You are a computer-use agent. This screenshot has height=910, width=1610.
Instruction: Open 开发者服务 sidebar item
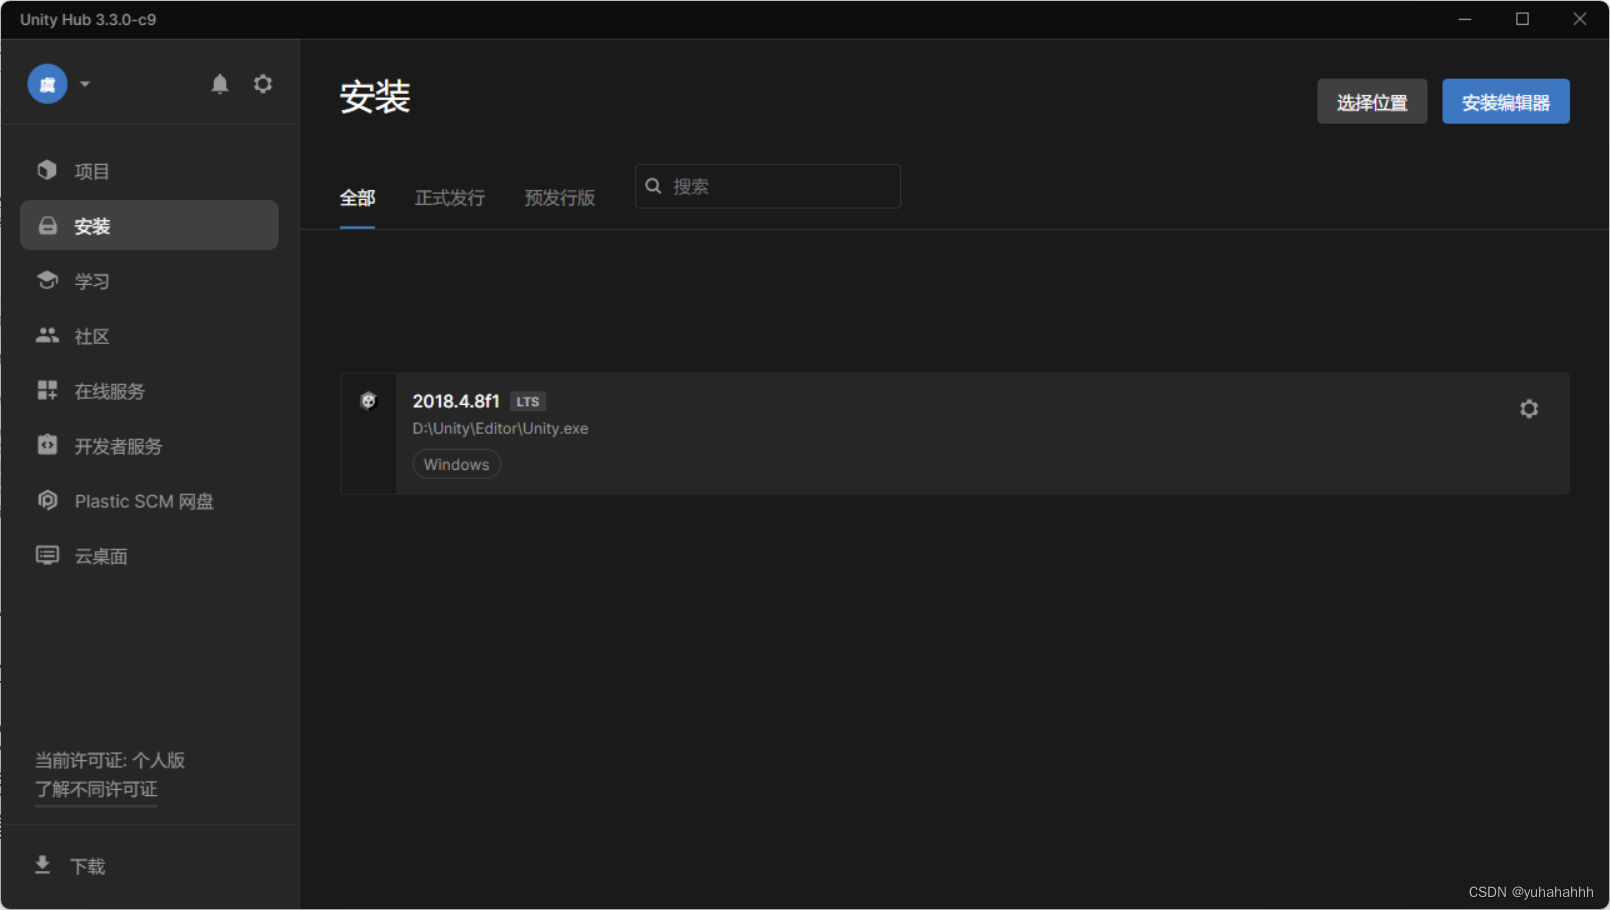point(149,446)
